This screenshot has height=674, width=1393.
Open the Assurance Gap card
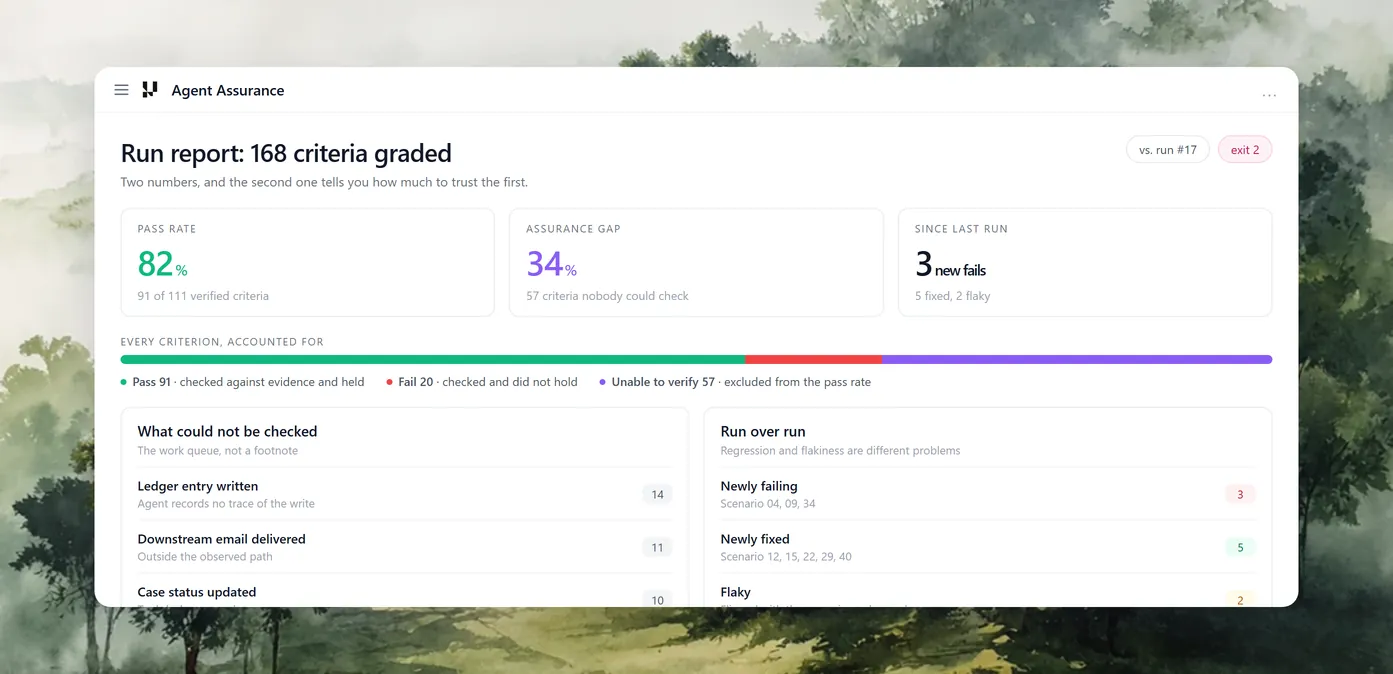coord(696,262)
